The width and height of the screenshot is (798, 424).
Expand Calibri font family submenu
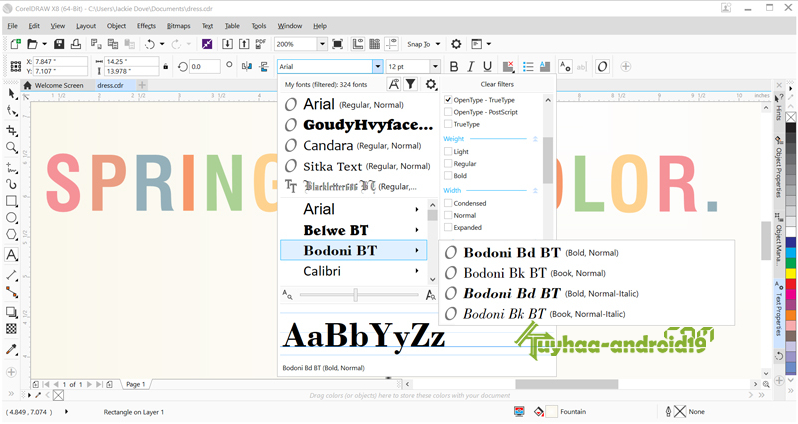point(417,271)
